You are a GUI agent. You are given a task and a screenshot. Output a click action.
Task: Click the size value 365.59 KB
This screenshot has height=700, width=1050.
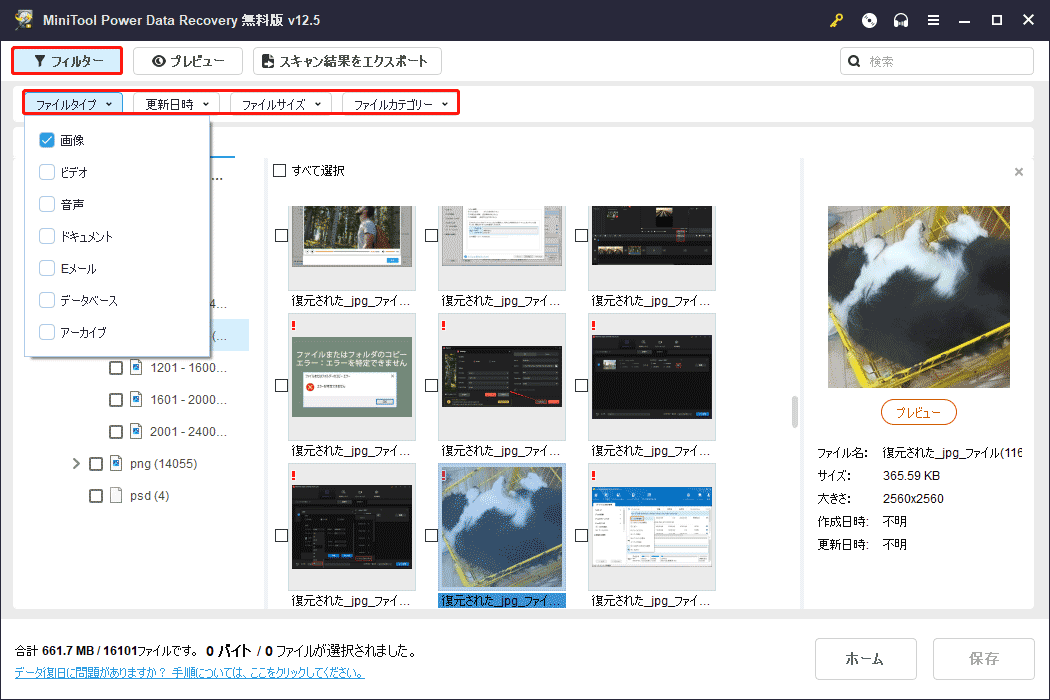coord(911,476)
